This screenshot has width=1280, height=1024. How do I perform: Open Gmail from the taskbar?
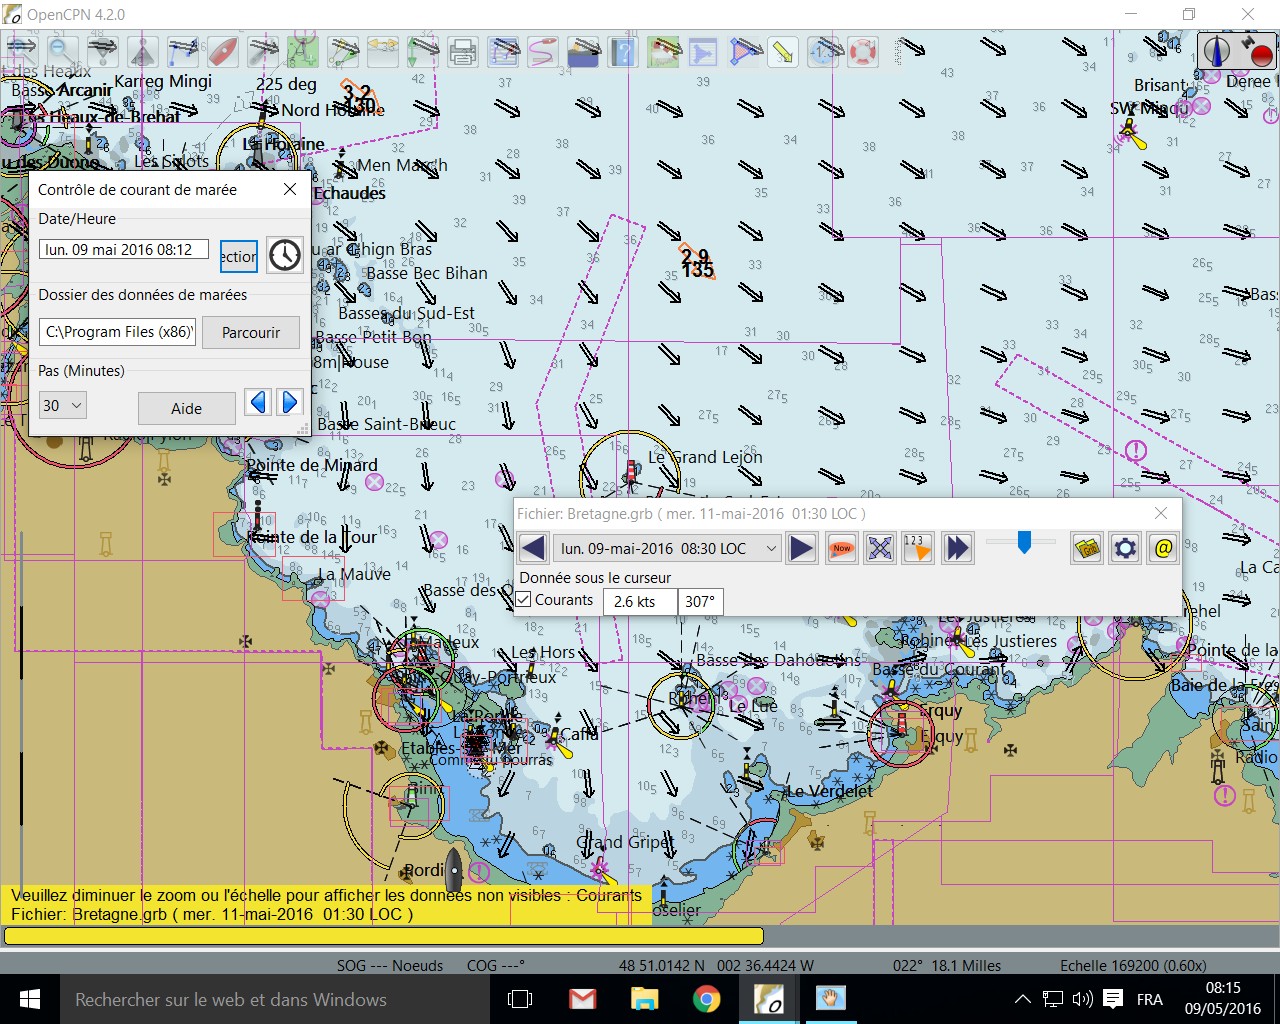(x=582, y=999)
